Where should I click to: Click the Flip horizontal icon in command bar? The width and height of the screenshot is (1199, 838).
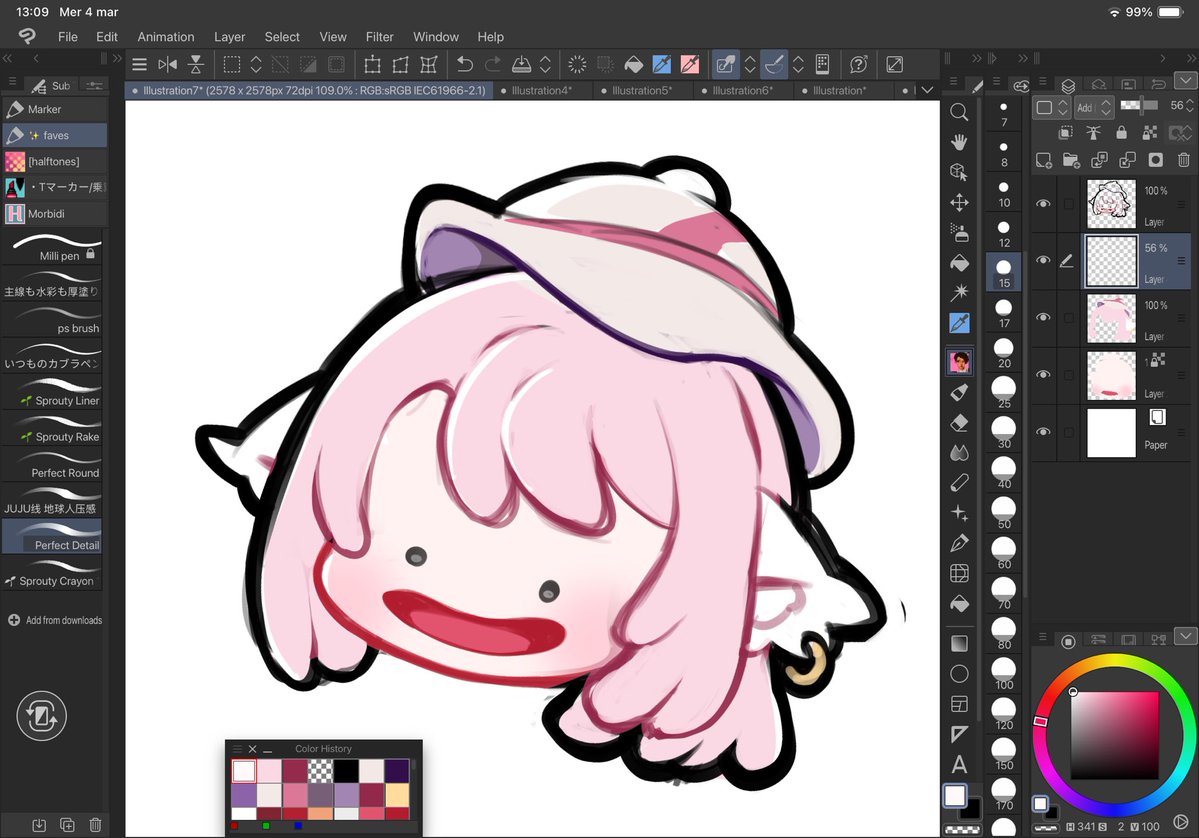pos(167,64)
